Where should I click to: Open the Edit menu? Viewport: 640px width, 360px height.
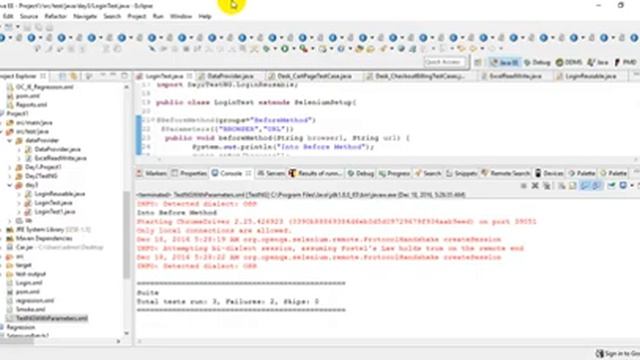[x=8, y=16]
